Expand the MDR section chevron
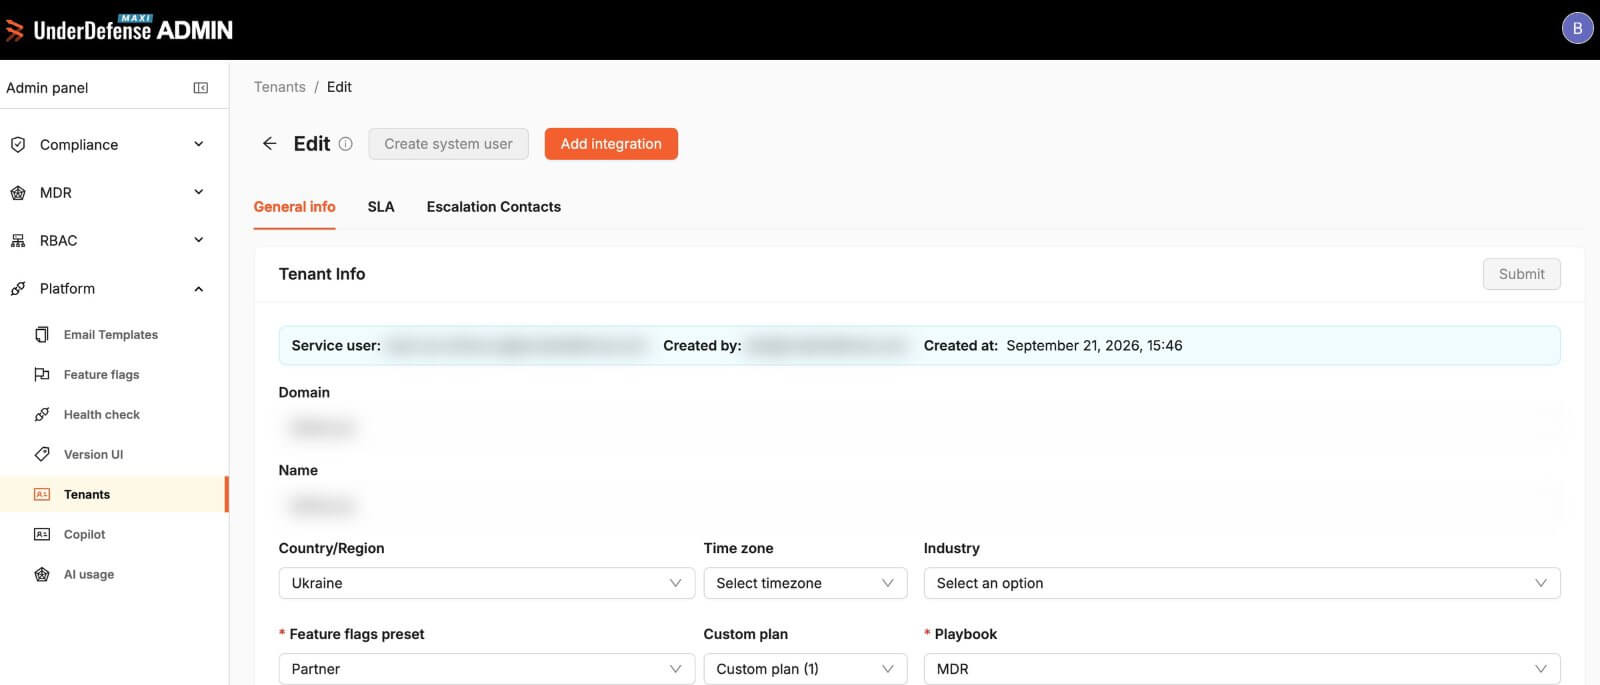Image resolution: width=1600 pixels, height=685 pixels. (x=199, y=192)
